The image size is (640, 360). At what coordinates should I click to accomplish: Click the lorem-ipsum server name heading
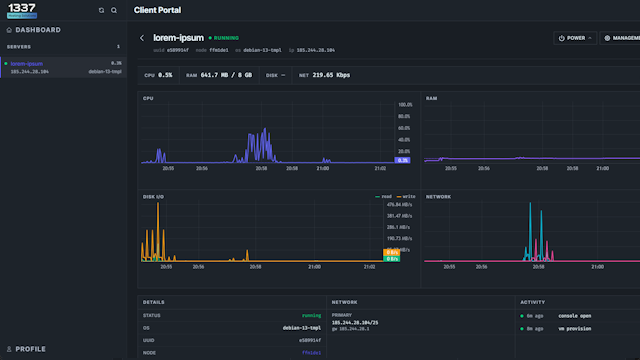(178, 38)
